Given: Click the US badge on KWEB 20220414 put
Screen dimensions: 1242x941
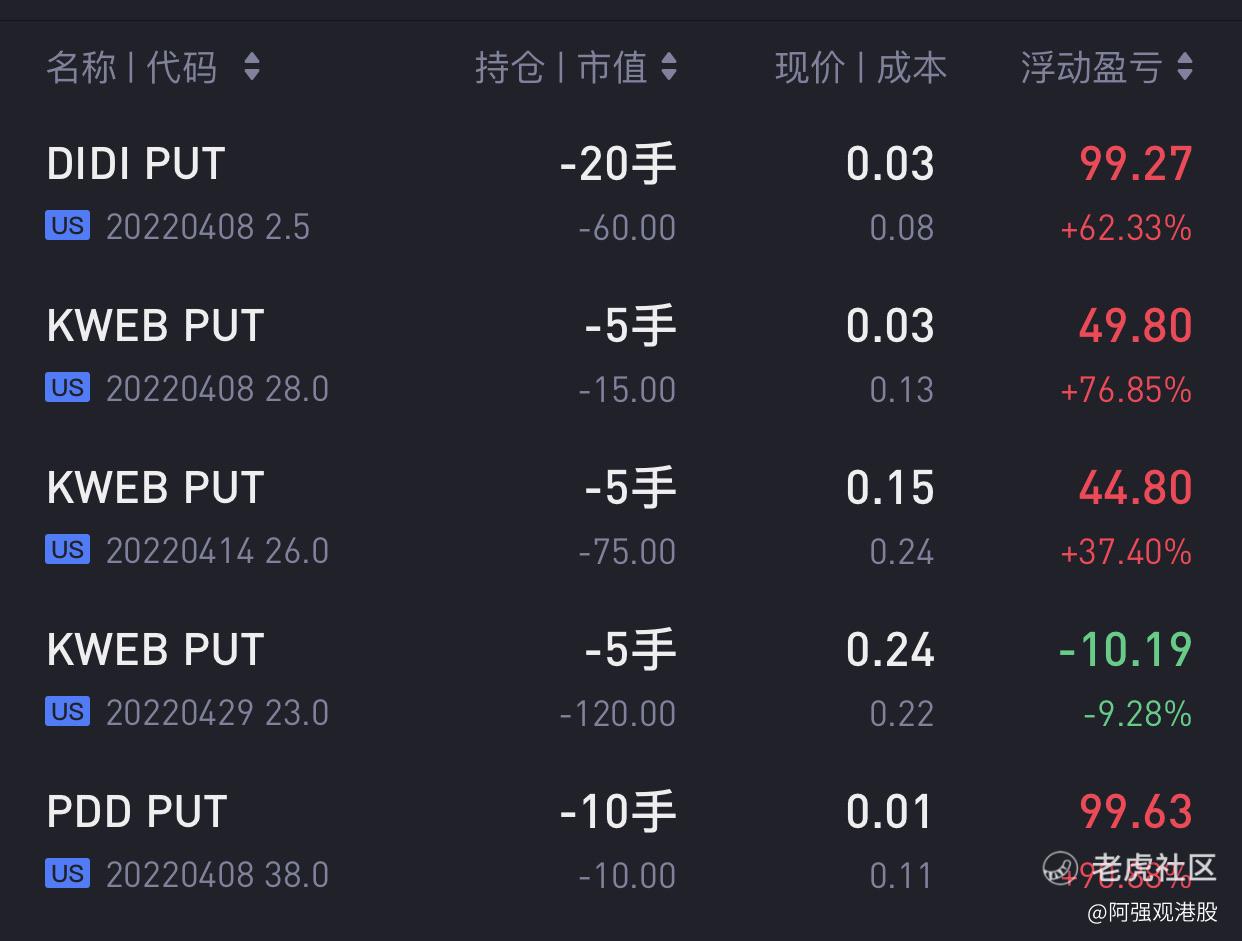Looking at the screenshot, I should coord(67,550).
